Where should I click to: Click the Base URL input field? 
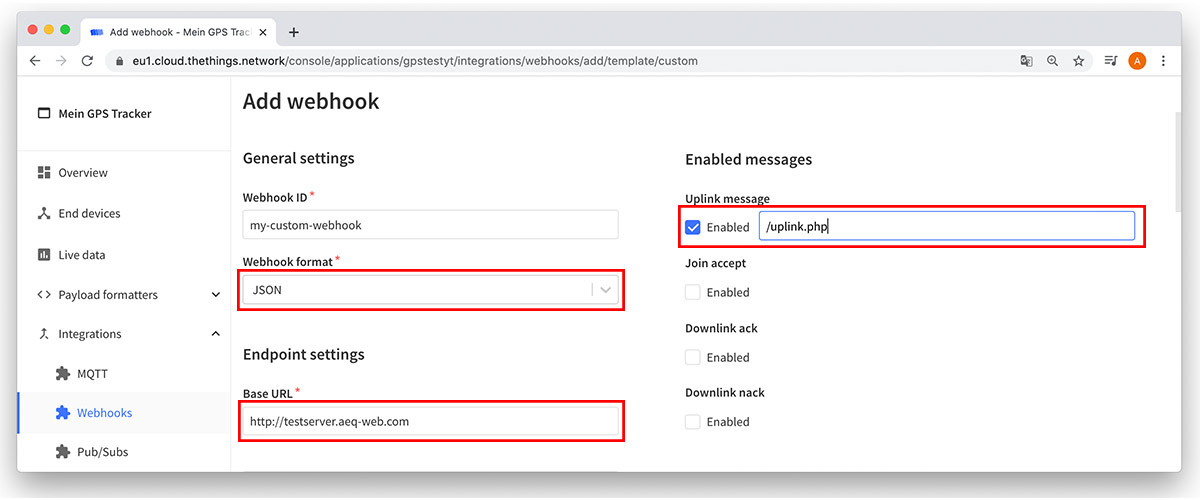pos(431,421)
